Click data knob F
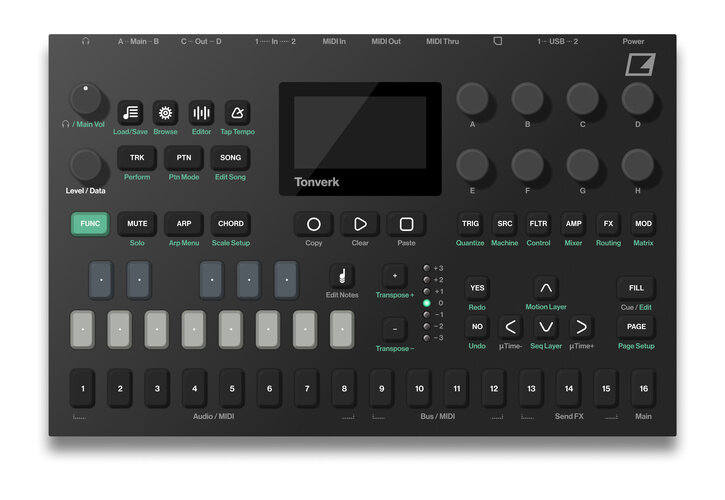The height and width of the screenshot is (500, 725). [x=528, y=165]
